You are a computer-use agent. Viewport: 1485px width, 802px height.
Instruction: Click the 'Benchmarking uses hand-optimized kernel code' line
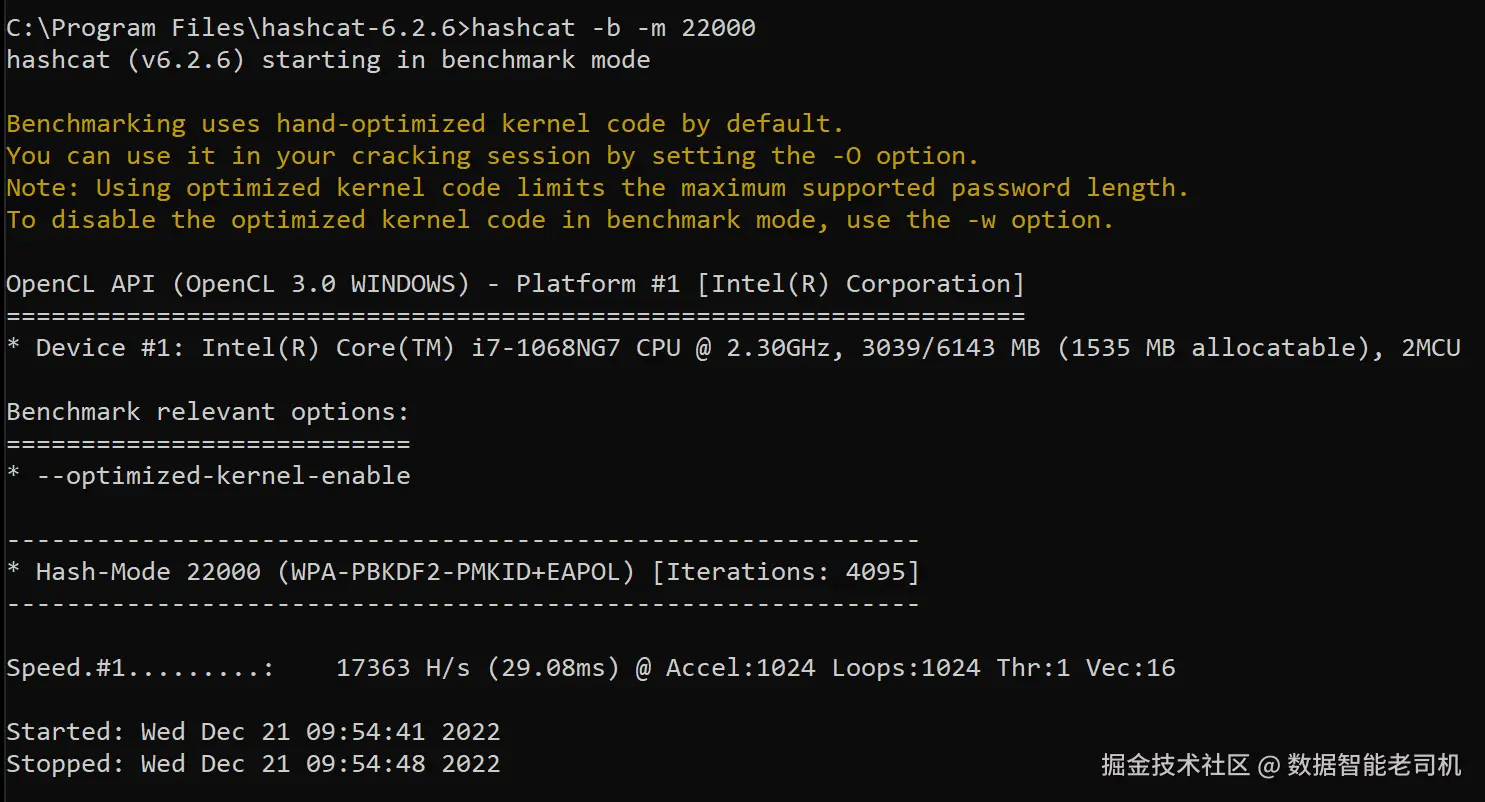425,124
